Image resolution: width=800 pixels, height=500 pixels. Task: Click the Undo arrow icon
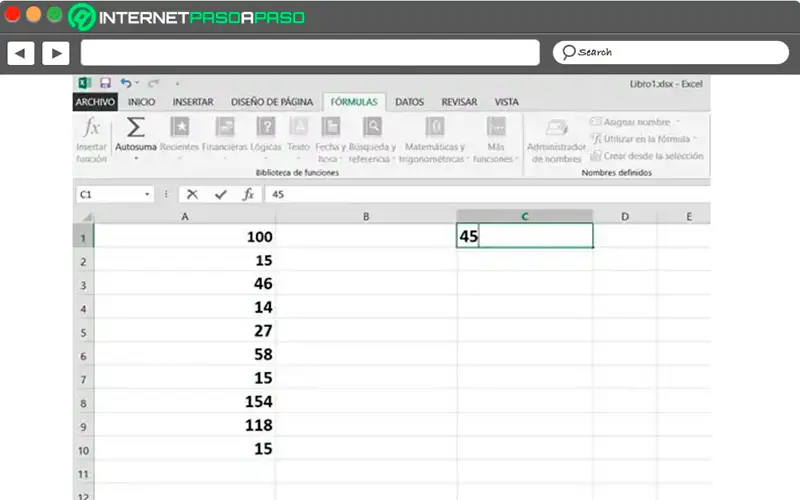point(126,83)
